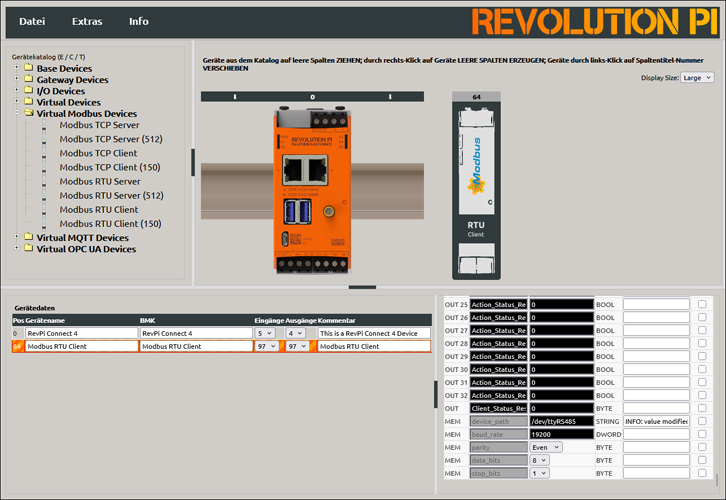
Task: Edit the Client_Status_Reset value field
Action: coord(561,408)
